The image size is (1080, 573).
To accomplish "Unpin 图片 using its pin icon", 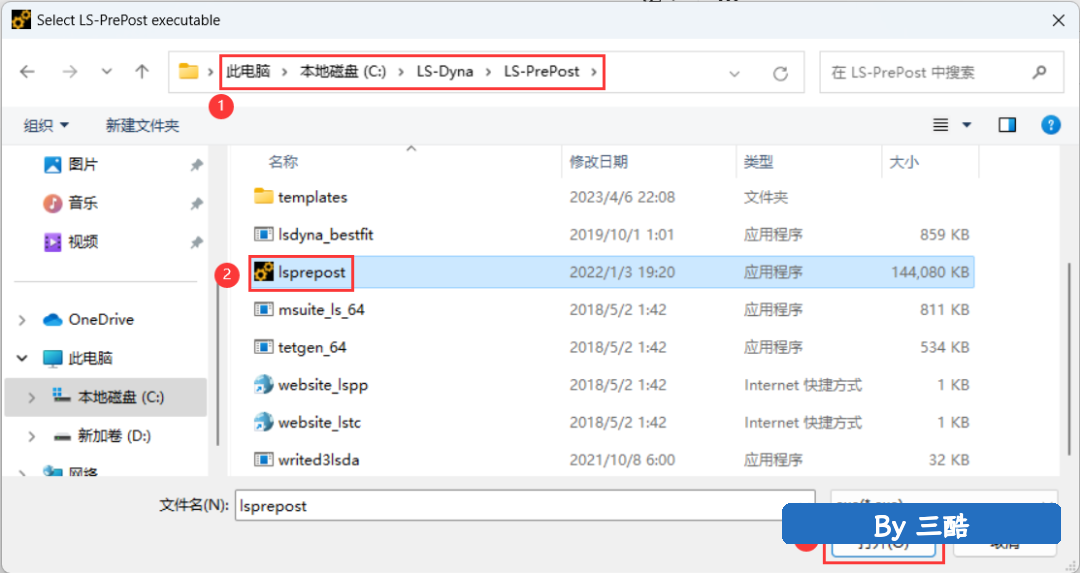I will point(197,165).
